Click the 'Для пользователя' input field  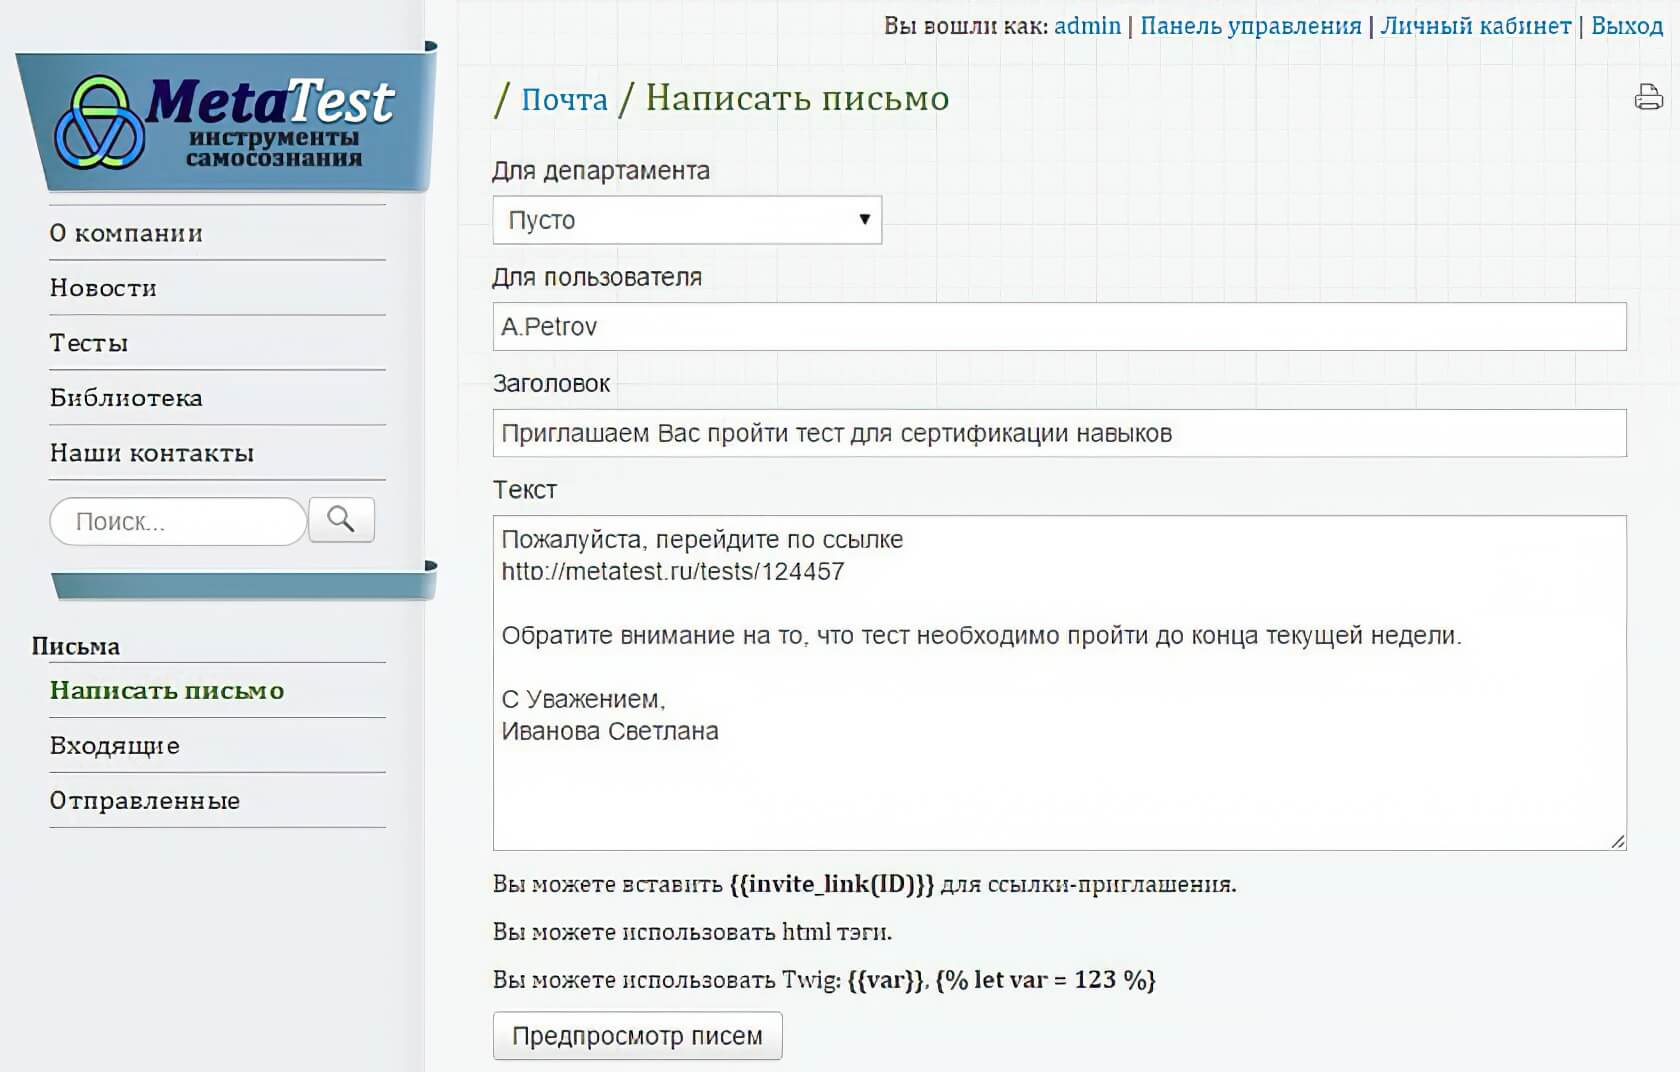(x=1059, y=327)
